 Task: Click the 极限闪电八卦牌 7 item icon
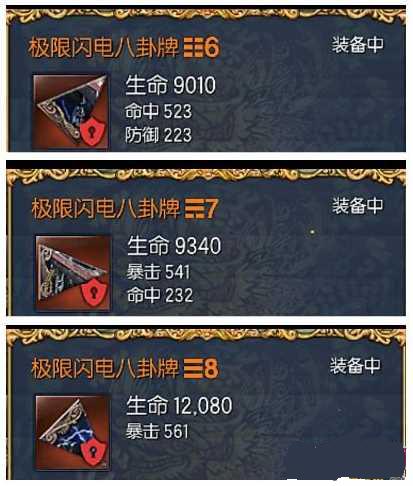(73, 273)
